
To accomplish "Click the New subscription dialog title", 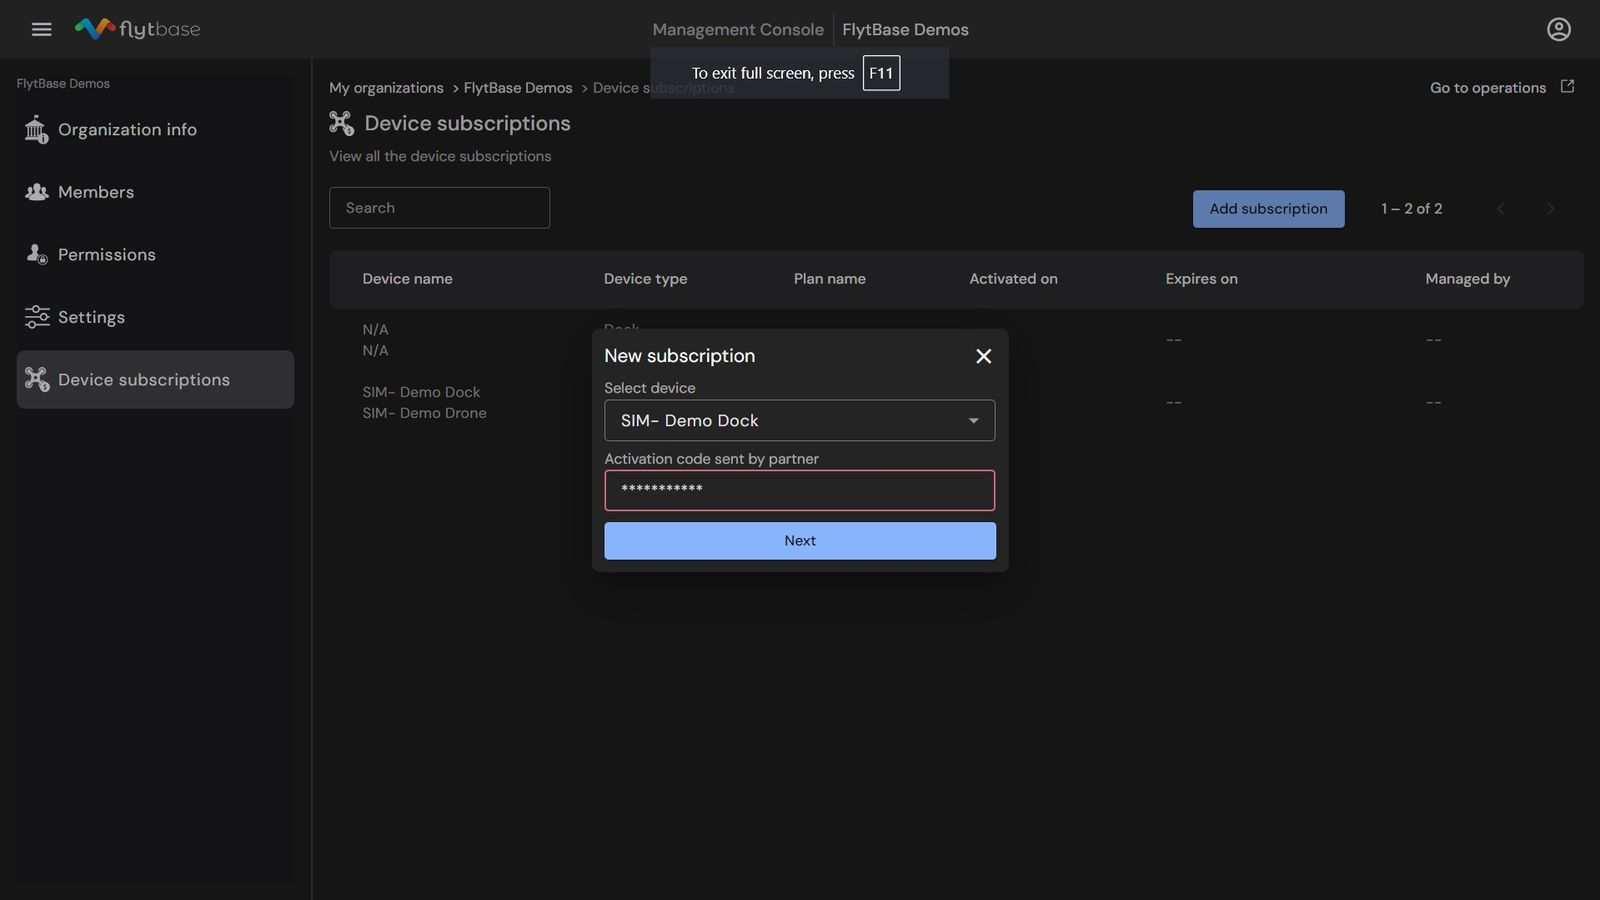I will click(679, 355).
